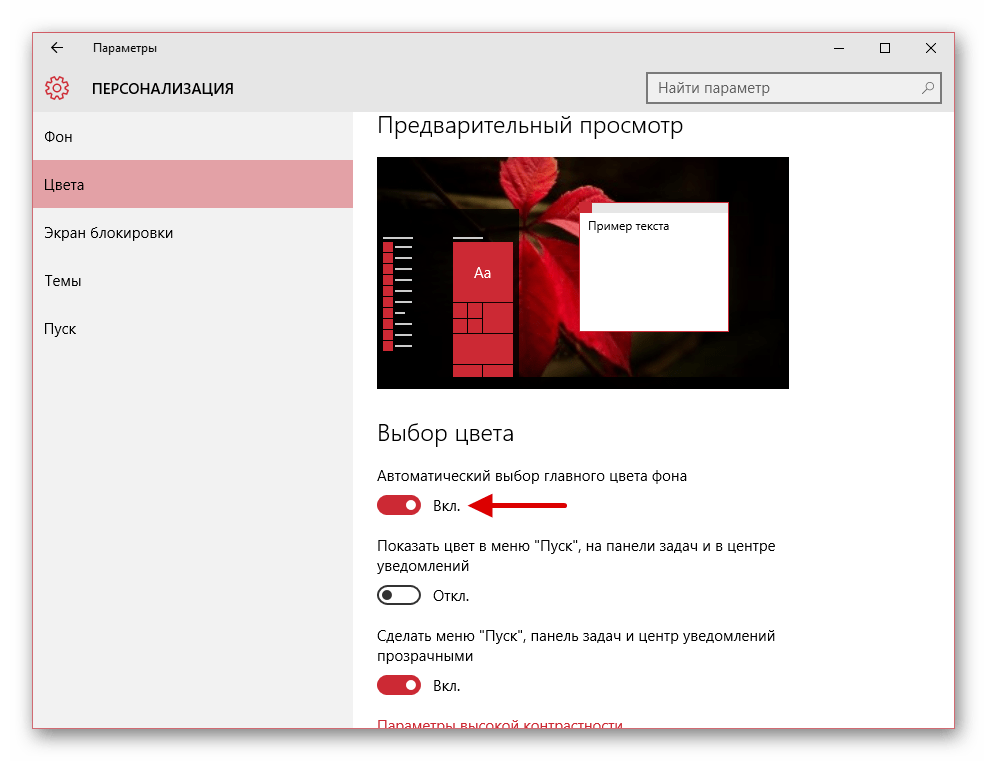Click the "Пример текста" sample window

tap(654, 270)
